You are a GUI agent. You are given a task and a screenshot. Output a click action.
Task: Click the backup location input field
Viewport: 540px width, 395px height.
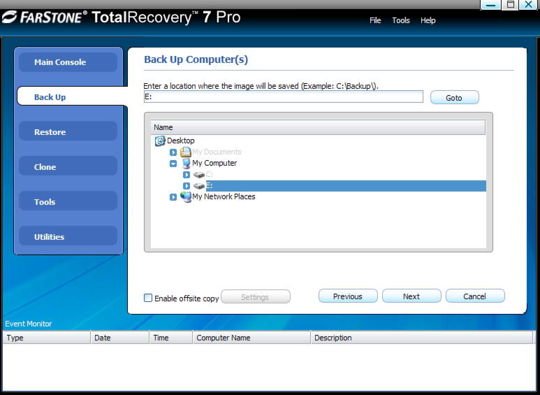coord(283,97)
